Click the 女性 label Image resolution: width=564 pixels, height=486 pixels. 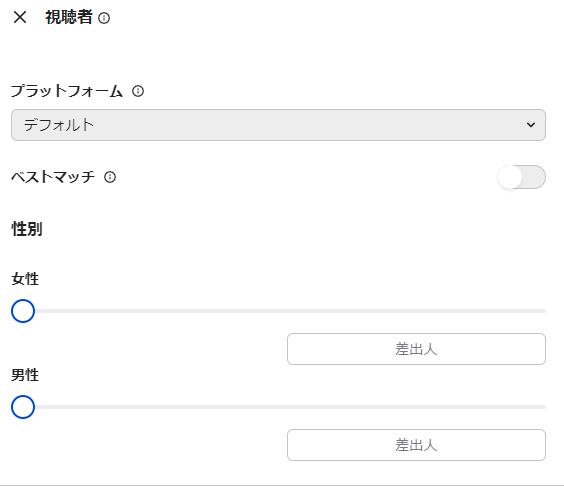coord(25,279)
